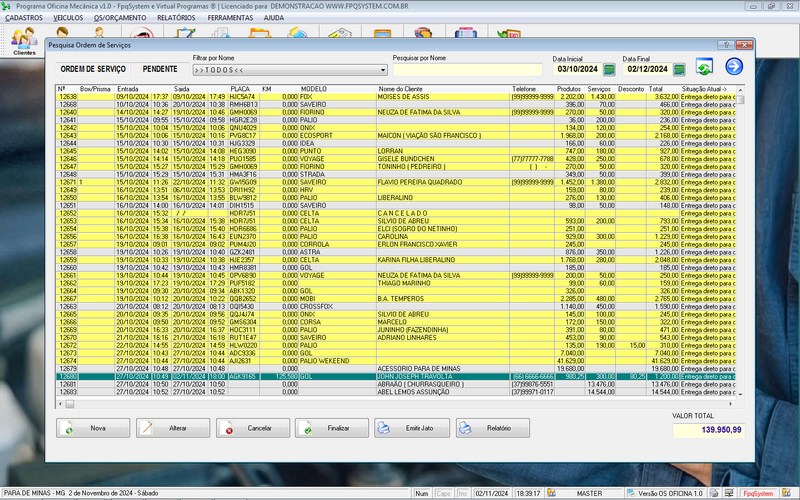Open the CADASTROS menu
The height and width of the screenshot is (500, 800).
[x=24, y=17]
